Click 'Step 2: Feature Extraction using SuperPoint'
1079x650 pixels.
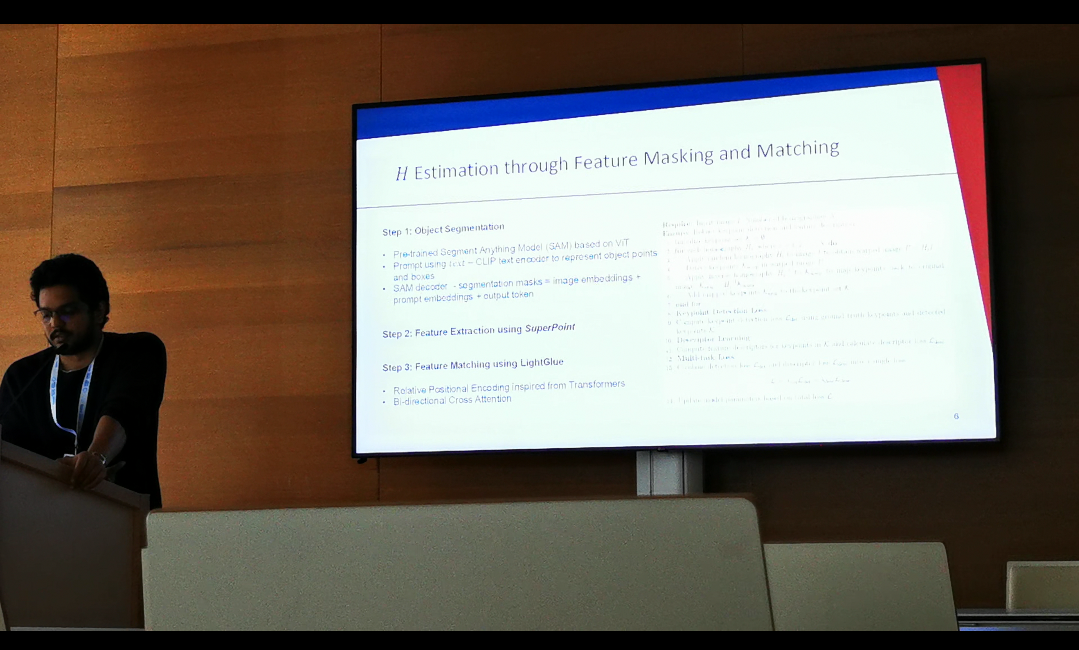click(x=478, y=330)
